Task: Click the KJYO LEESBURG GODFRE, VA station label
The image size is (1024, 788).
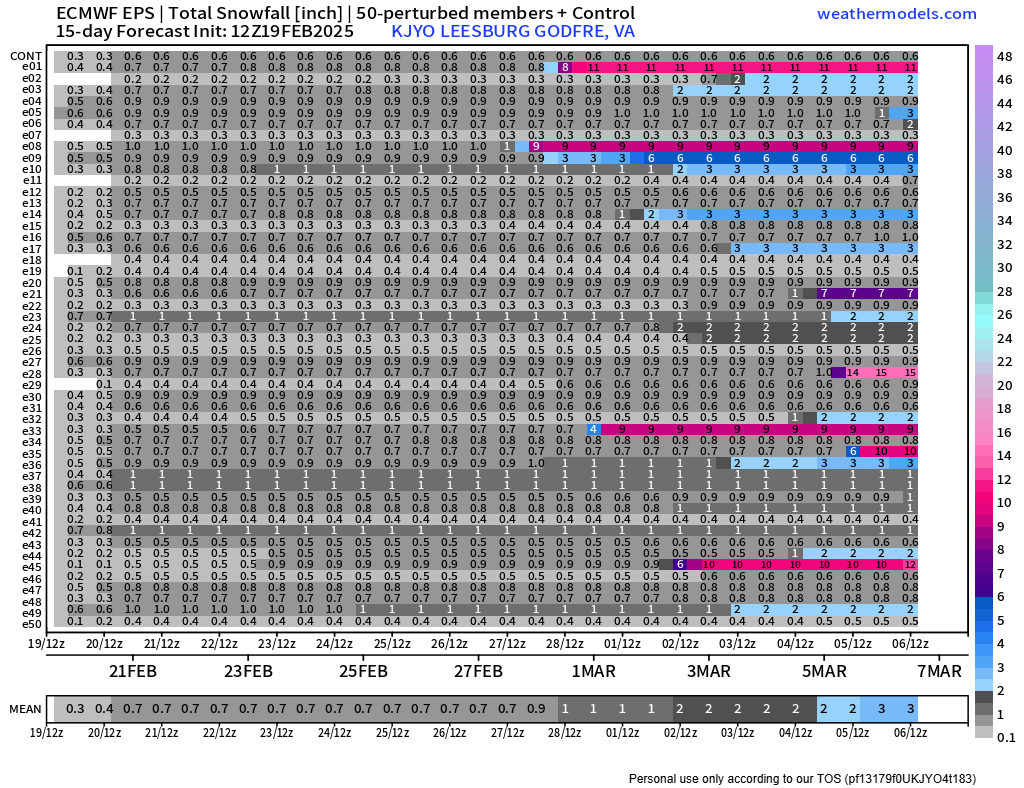Action: 513,31
